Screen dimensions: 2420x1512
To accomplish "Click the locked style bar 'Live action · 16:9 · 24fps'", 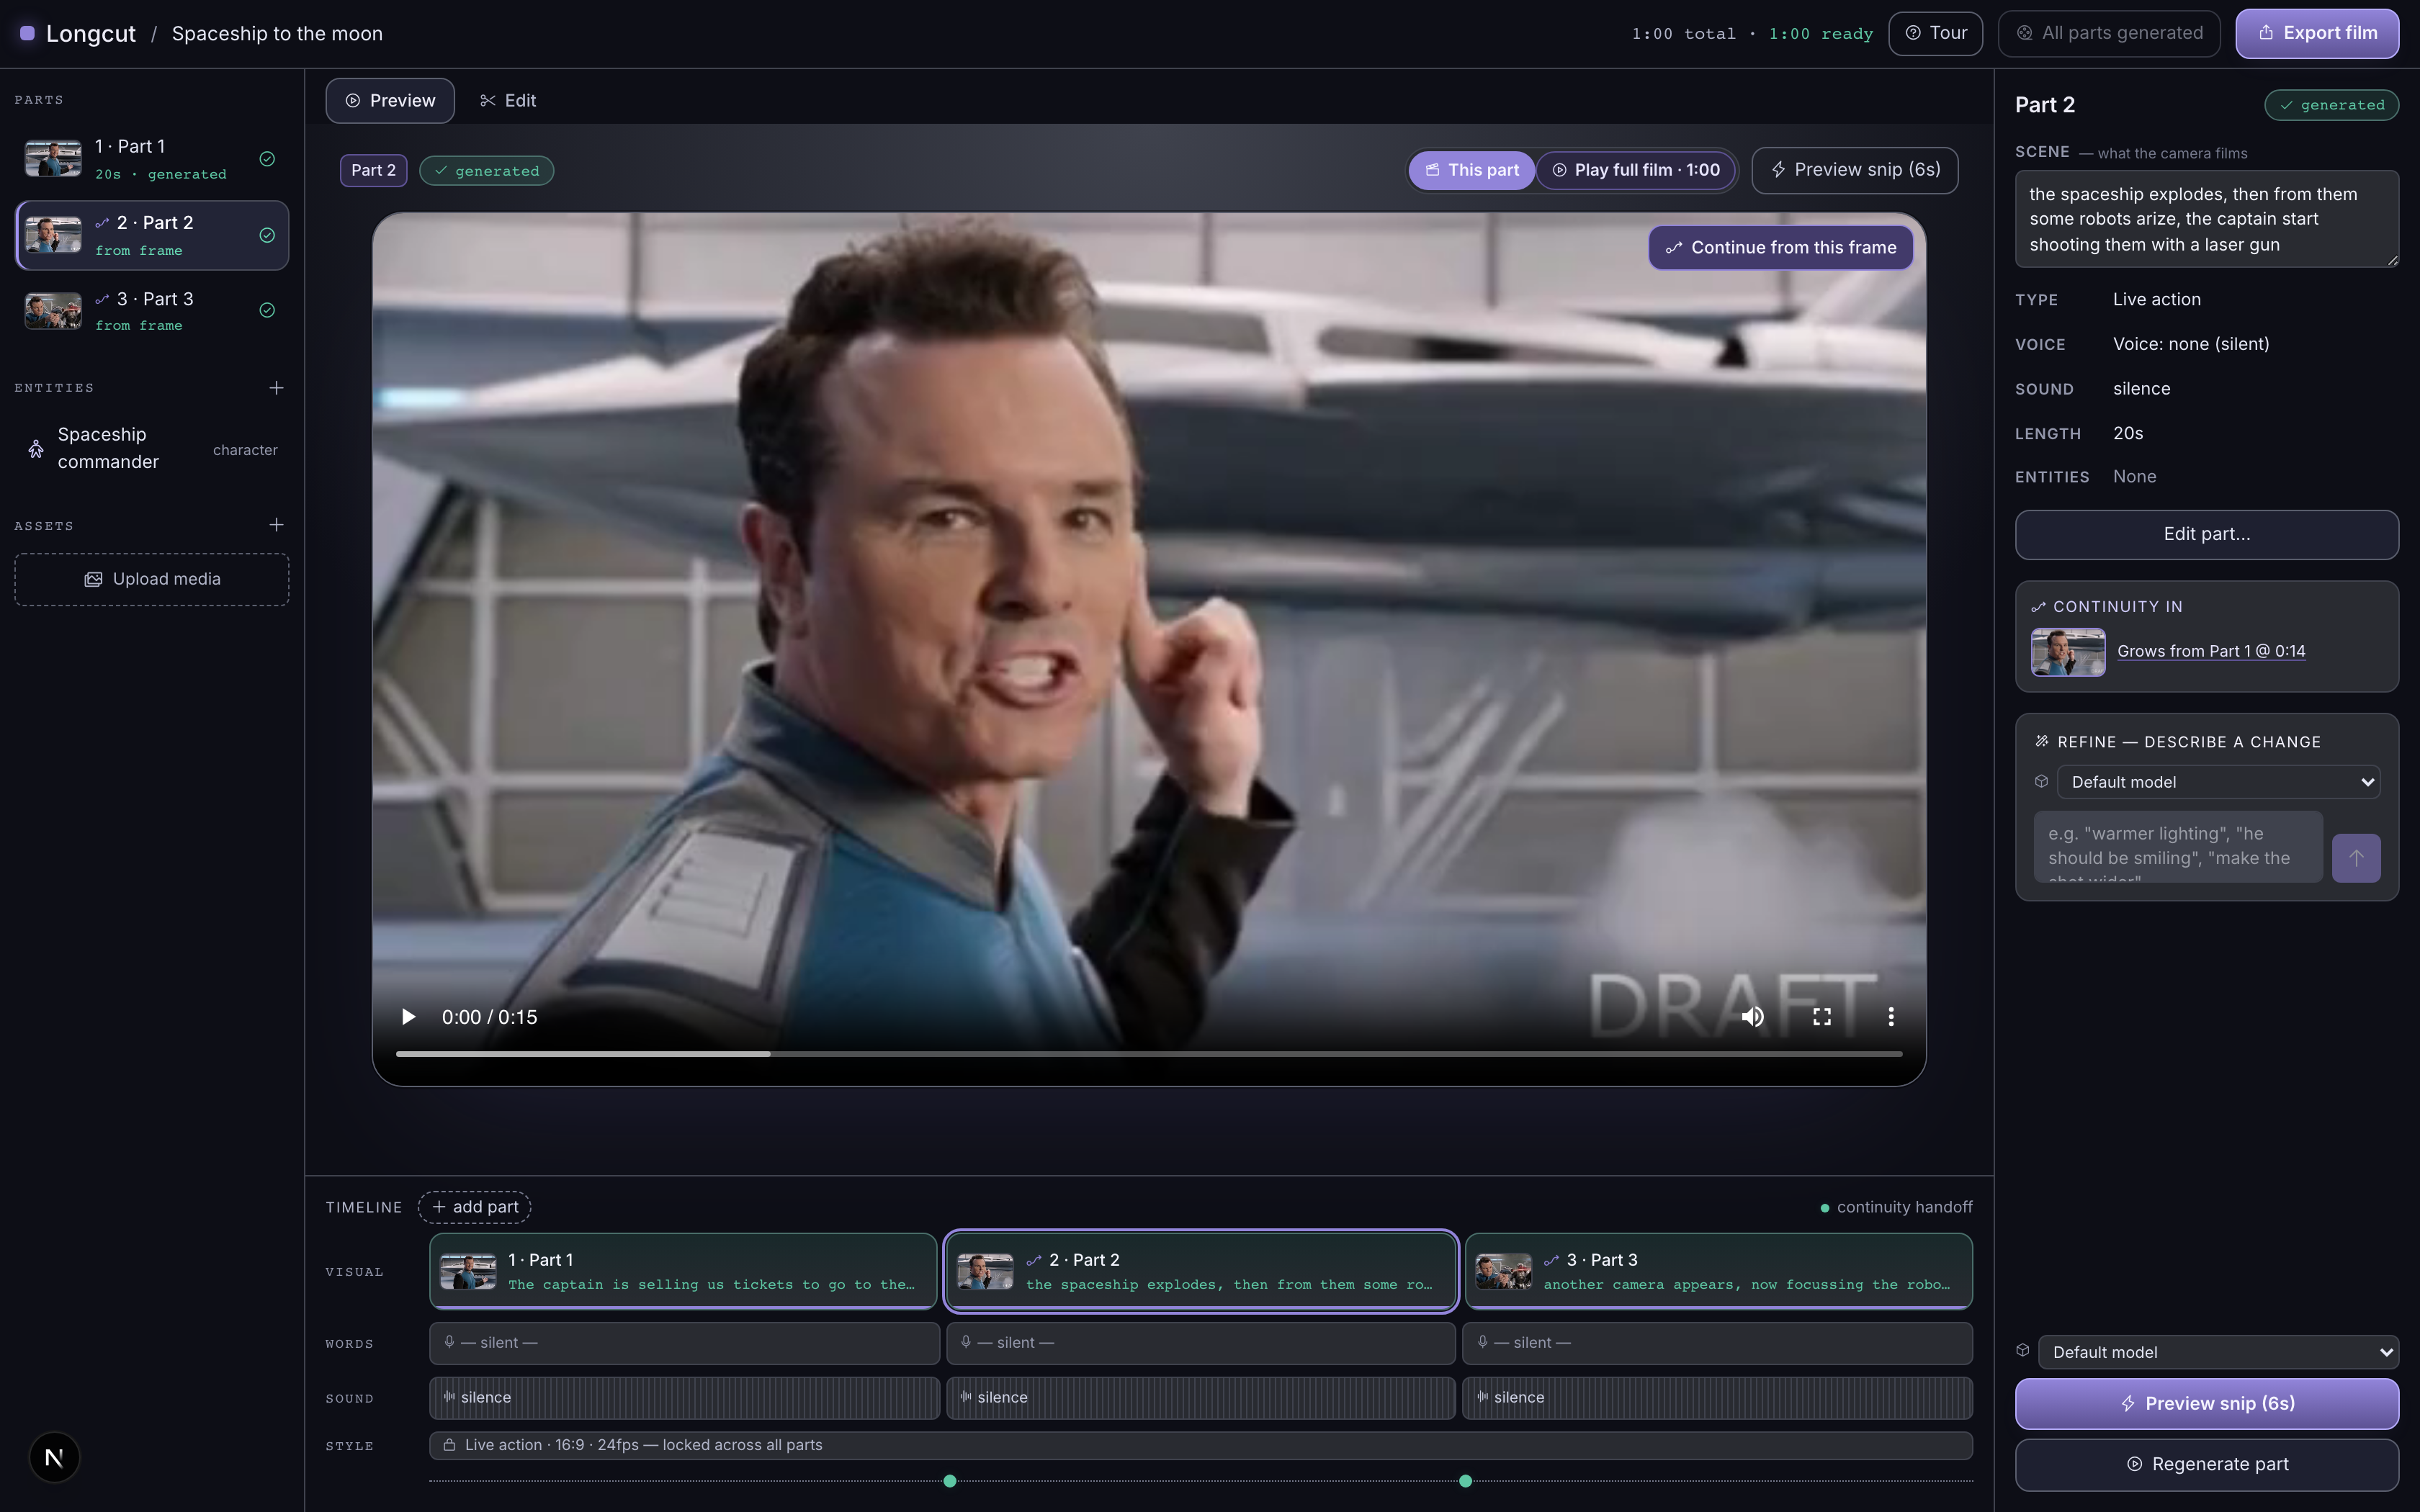I will [1200, 1445].
